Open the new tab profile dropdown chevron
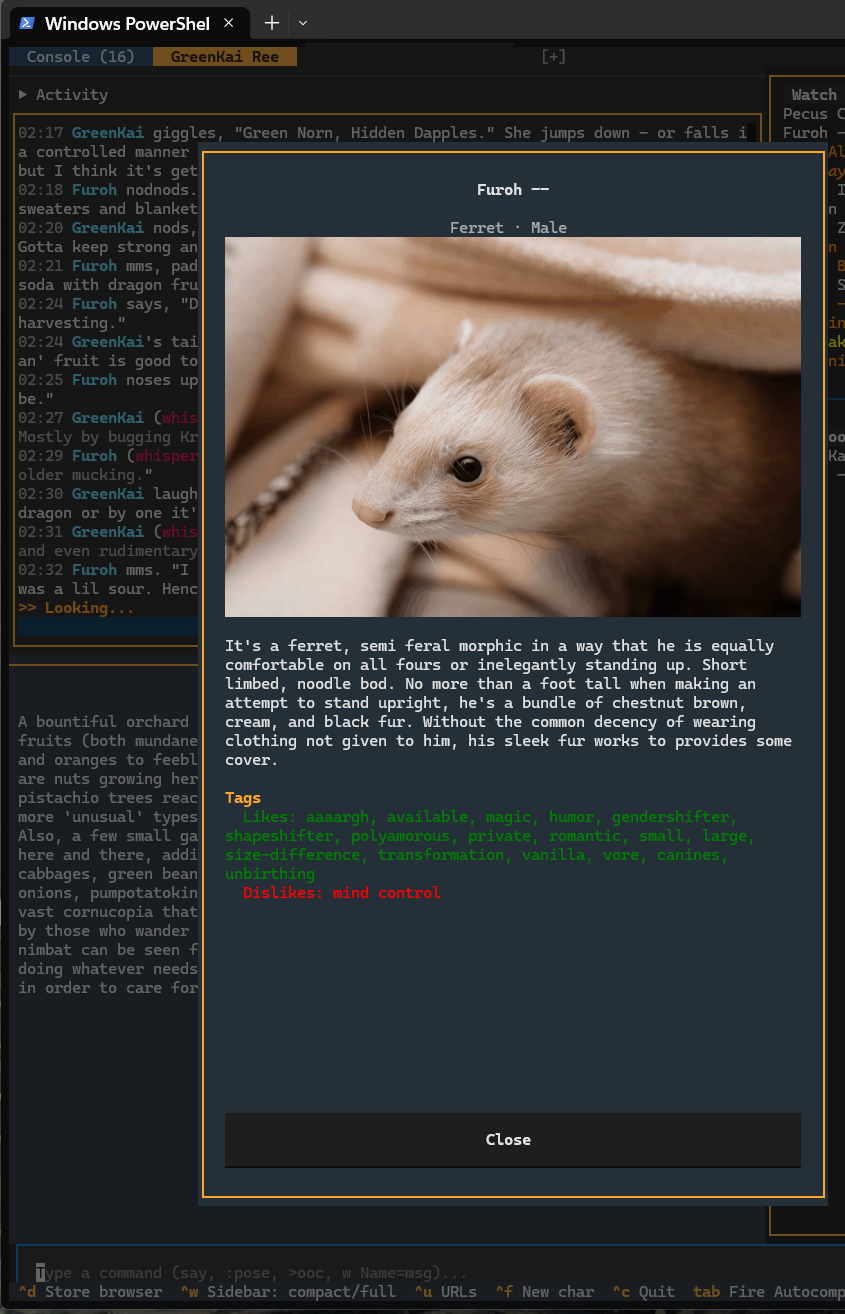Image resolution: width=845 pixels, height=1314 pixels. (x=304, y=23)
